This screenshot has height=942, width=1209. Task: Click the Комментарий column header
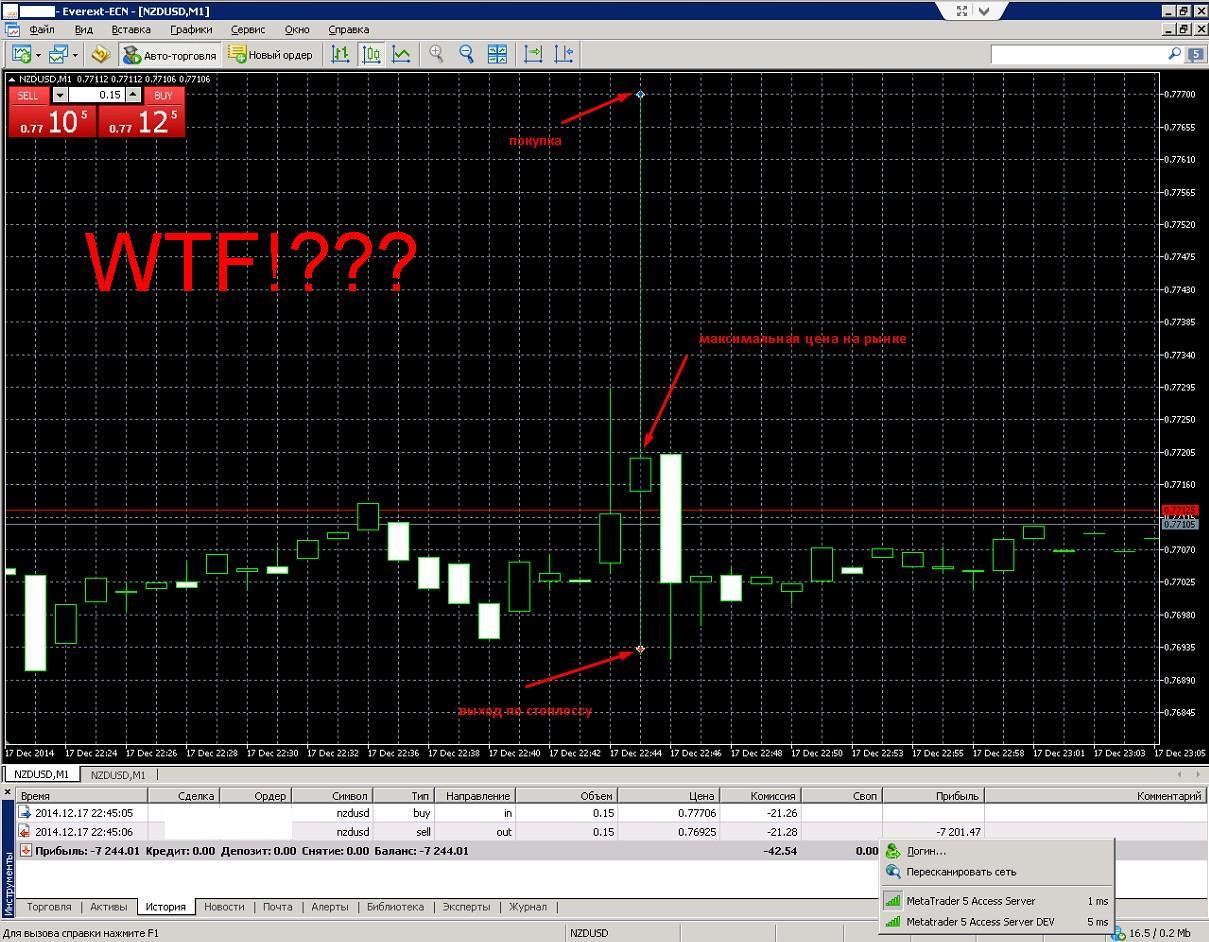click(x=1095, y=796)
